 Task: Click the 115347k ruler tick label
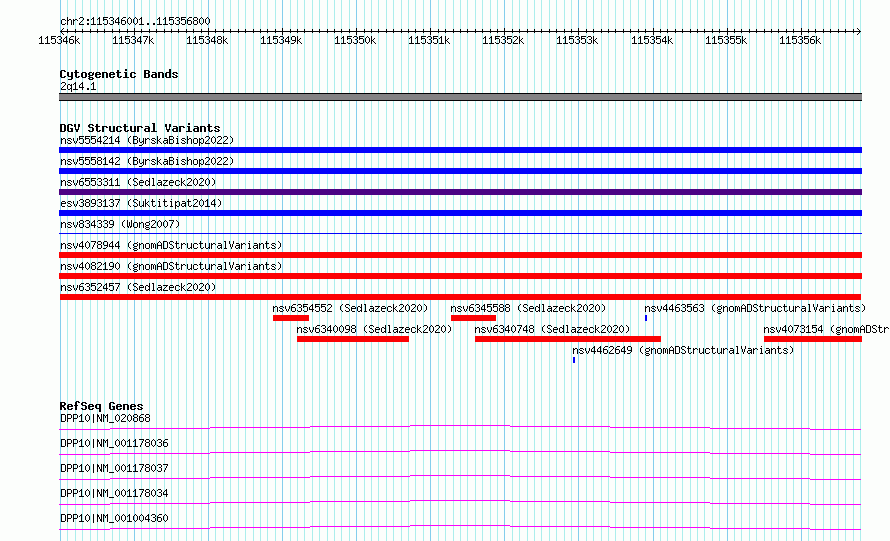pyautogui.click(x=133, y=40)
